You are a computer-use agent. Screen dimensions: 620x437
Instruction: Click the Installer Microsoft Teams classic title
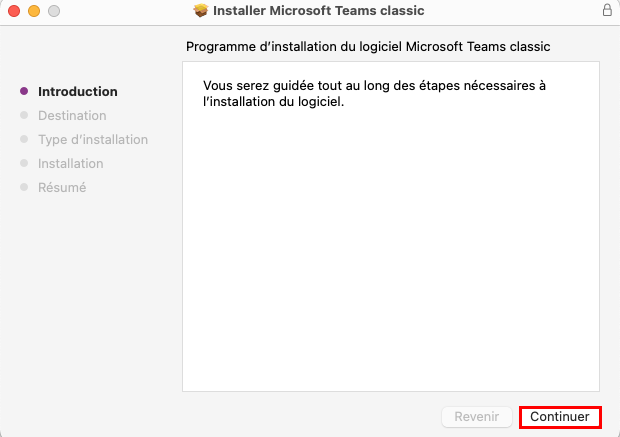(x=318, y=10)
